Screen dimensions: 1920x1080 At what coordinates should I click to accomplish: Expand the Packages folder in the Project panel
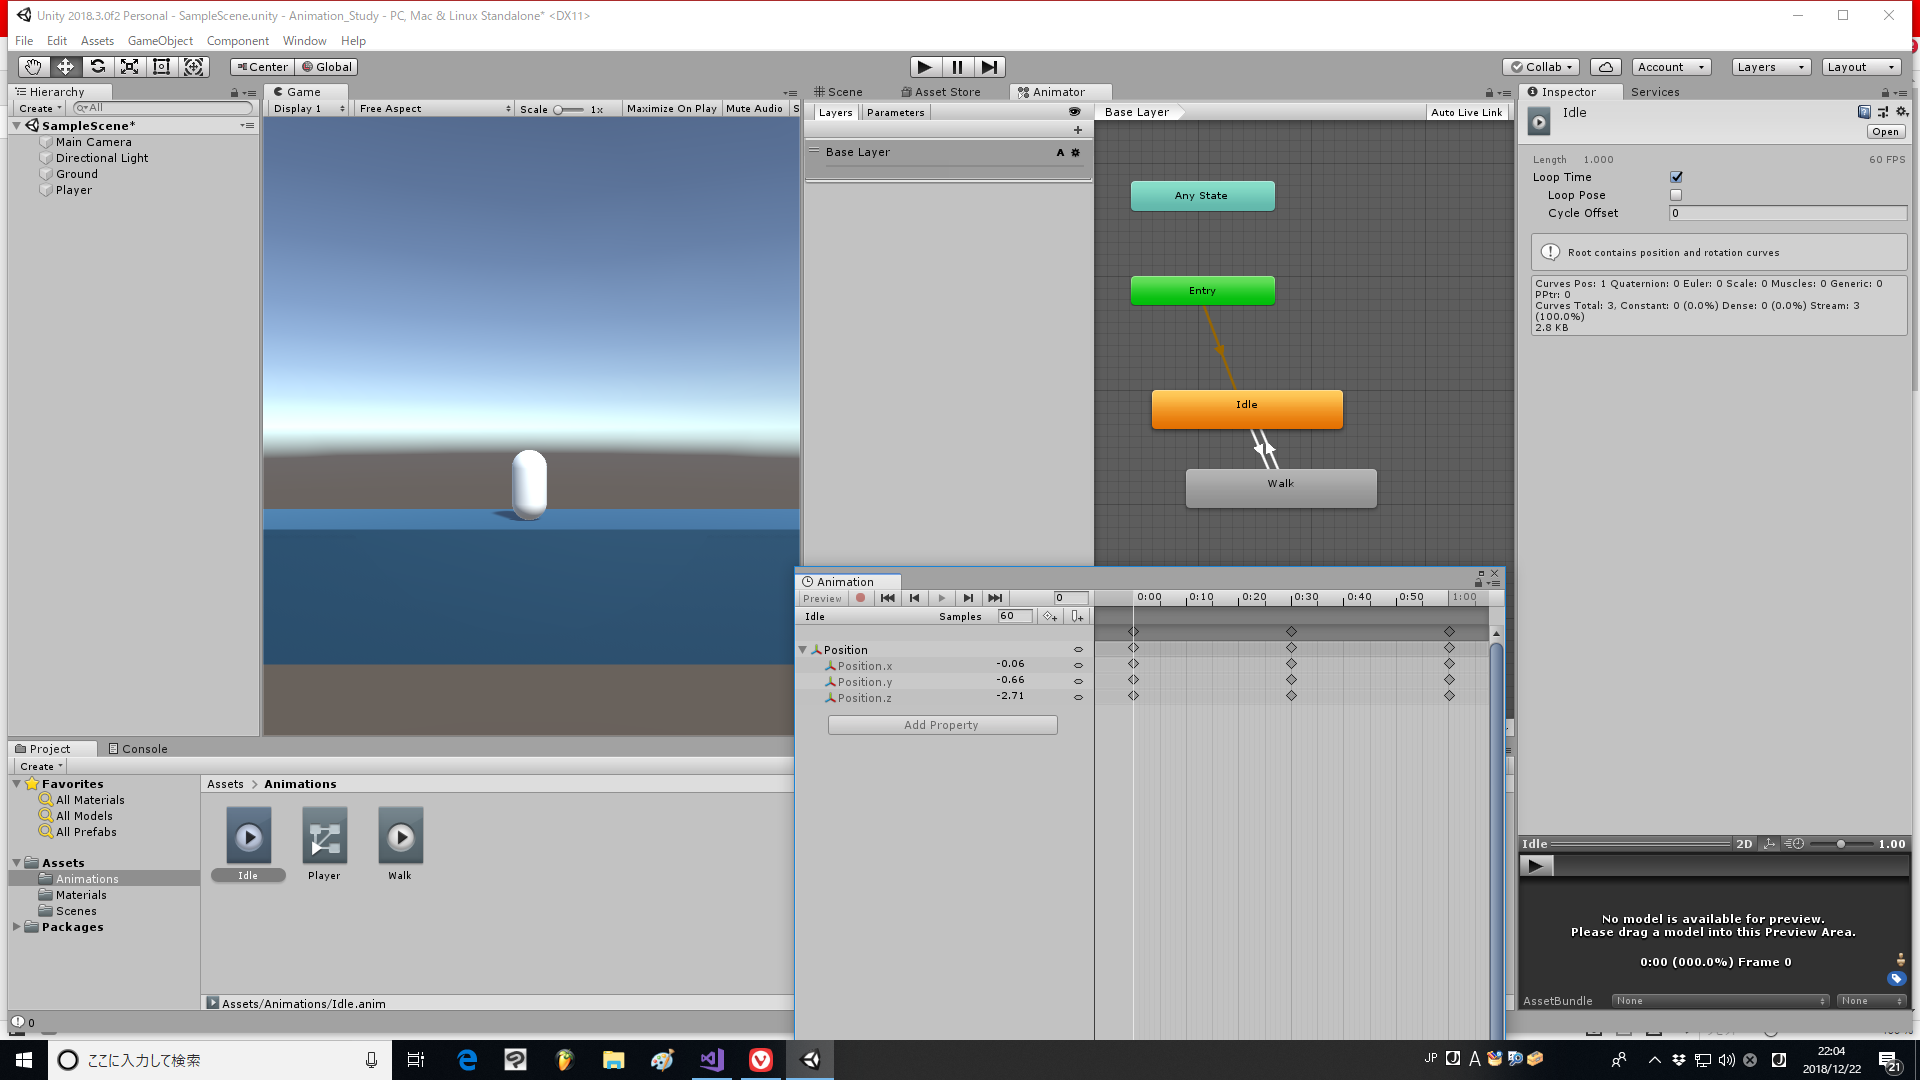tap(16, 927)
